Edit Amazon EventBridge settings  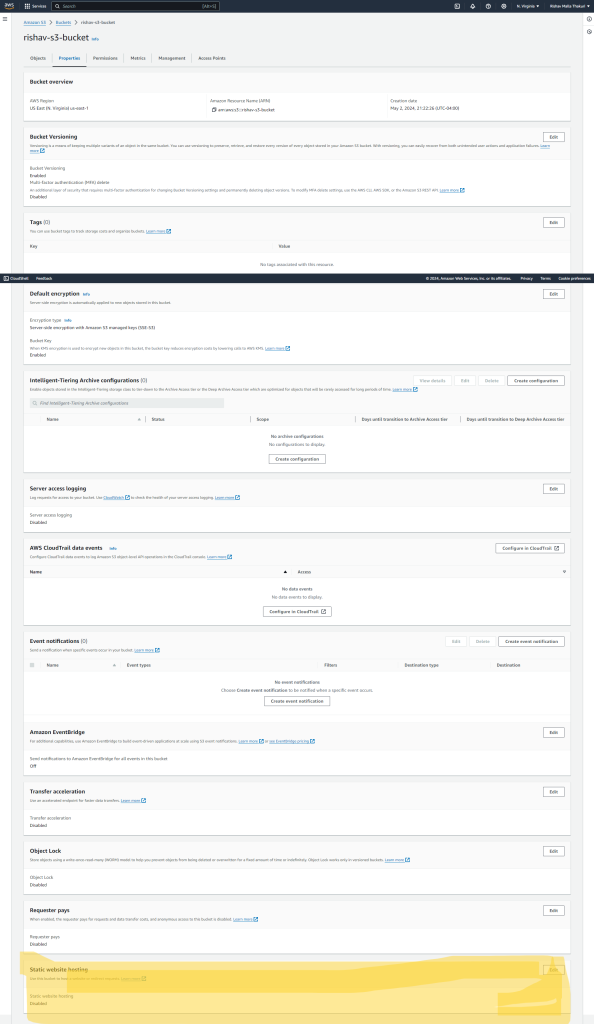click(554, 733)
